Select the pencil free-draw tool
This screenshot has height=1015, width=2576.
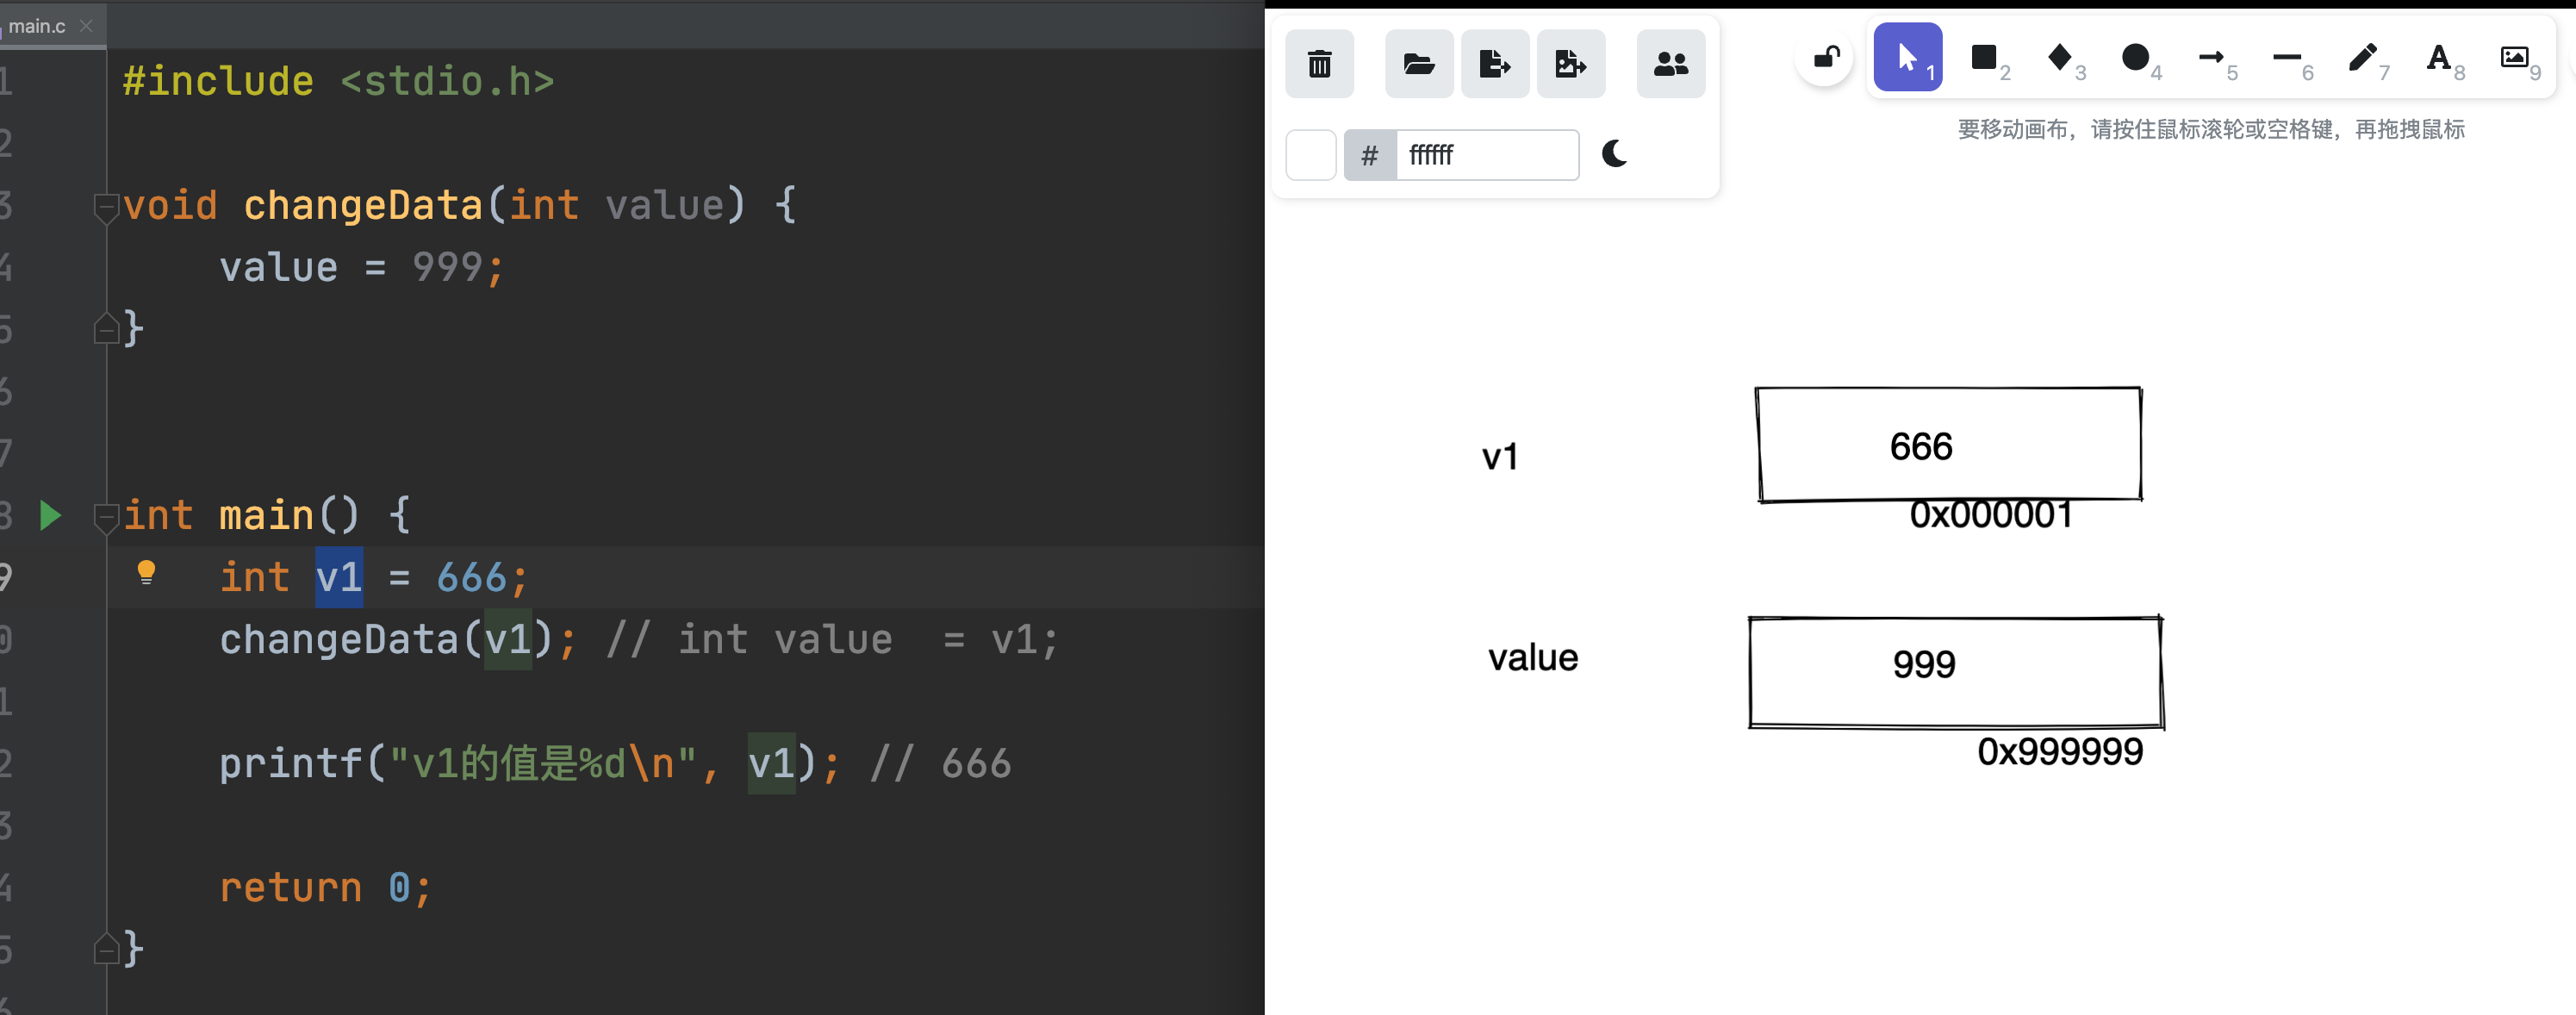click(x=2362, y=58)
